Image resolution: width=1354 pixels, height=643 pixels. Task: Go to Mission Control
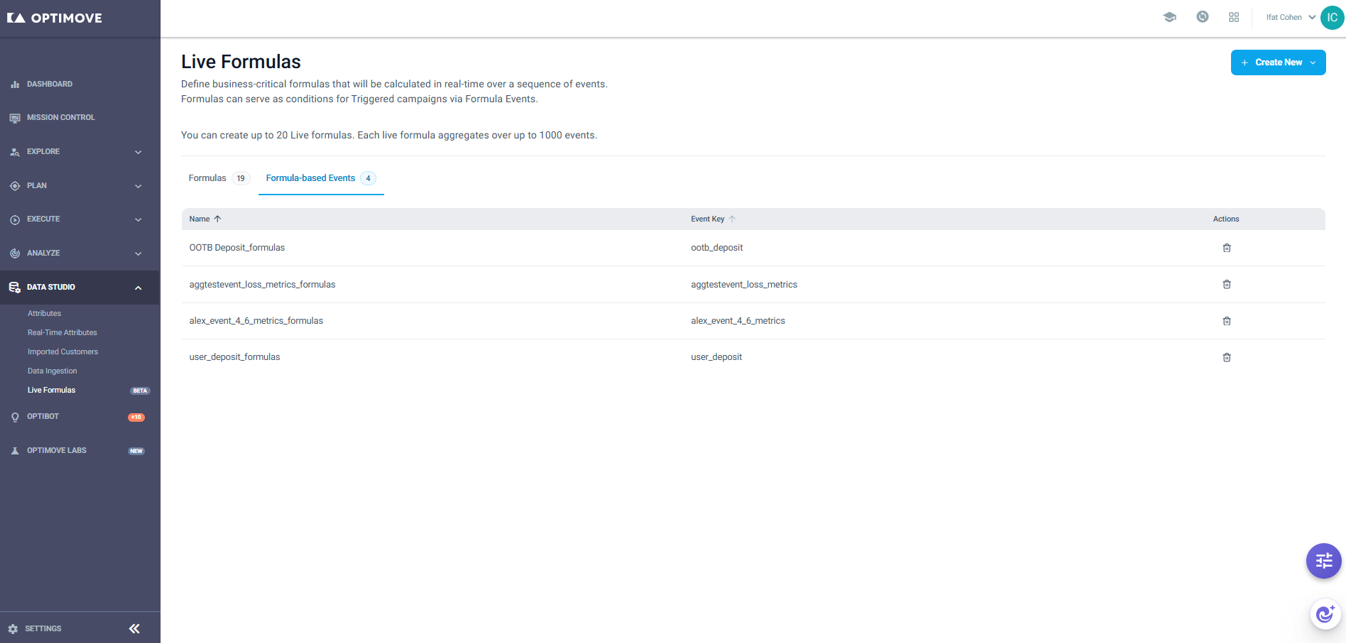pyautogui.click(x=61, y=118)
